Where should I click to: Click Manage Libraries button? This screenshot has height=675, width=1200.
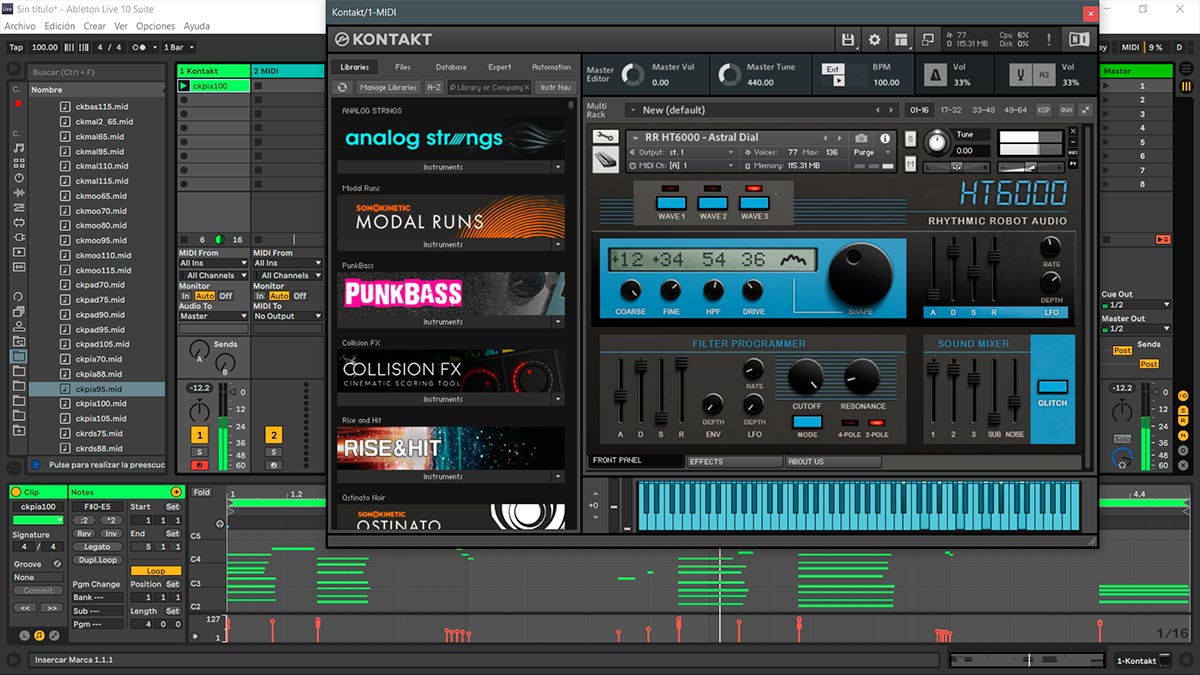(x=388, y=87)
